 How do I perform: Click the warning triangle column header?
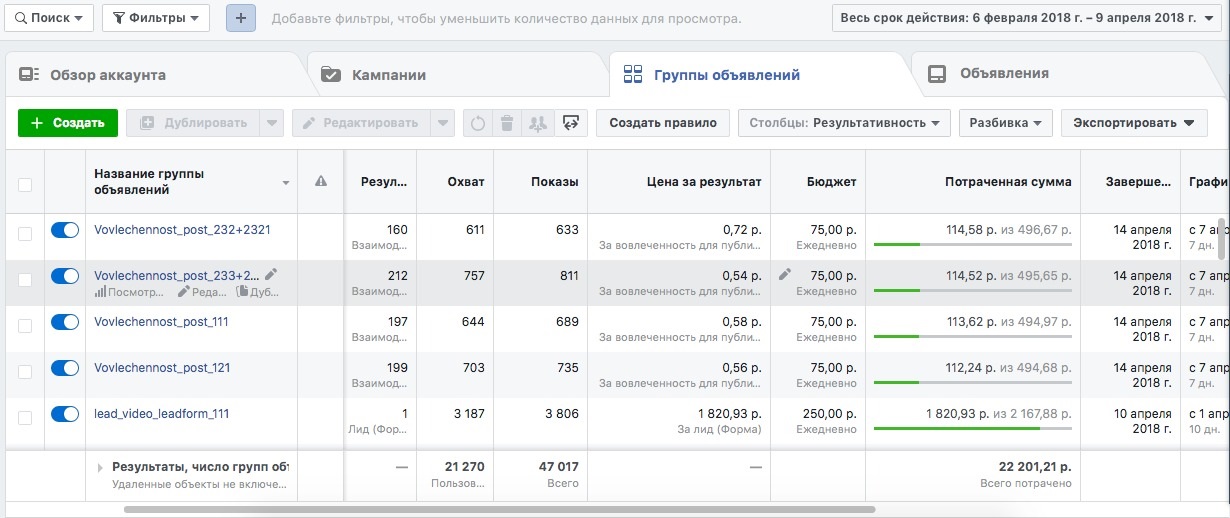[x=321, y=181]
